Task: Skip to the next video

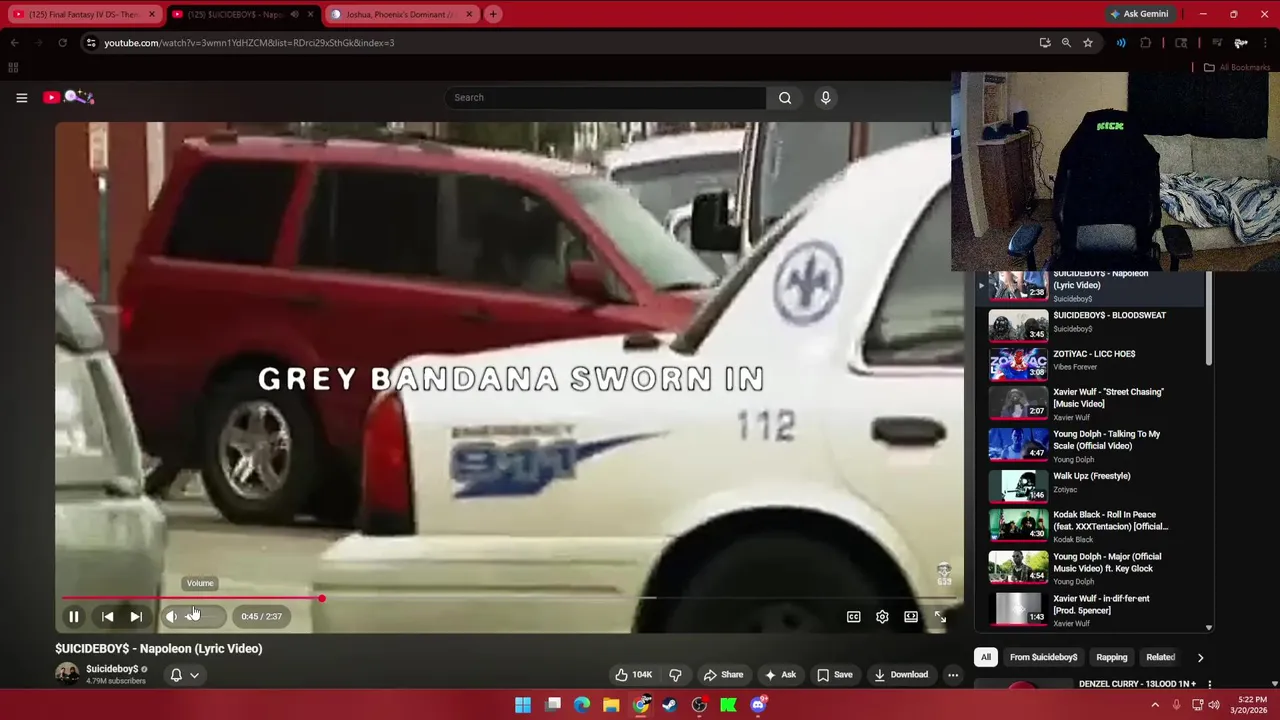Action: pos(136,617)
